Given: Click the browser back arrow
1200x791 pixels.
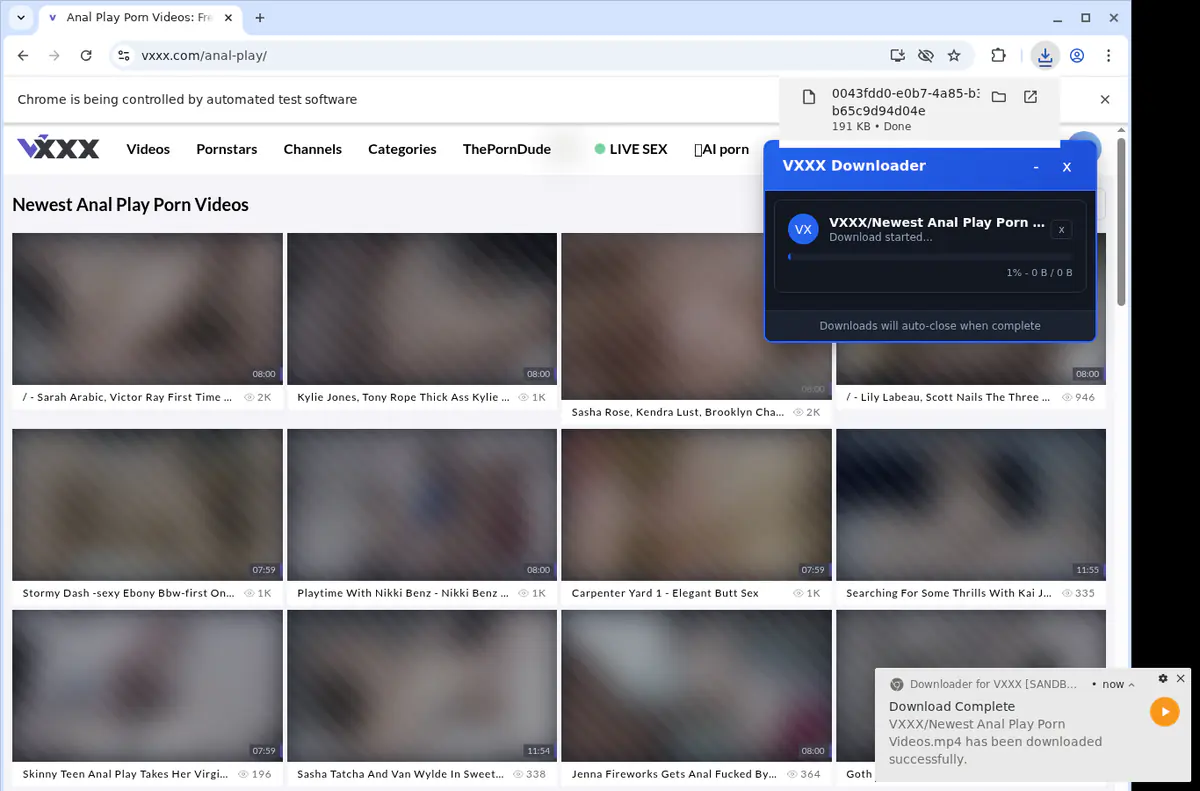Looking at the screenshot, I should pyautogui.click(x=24, y=56).
